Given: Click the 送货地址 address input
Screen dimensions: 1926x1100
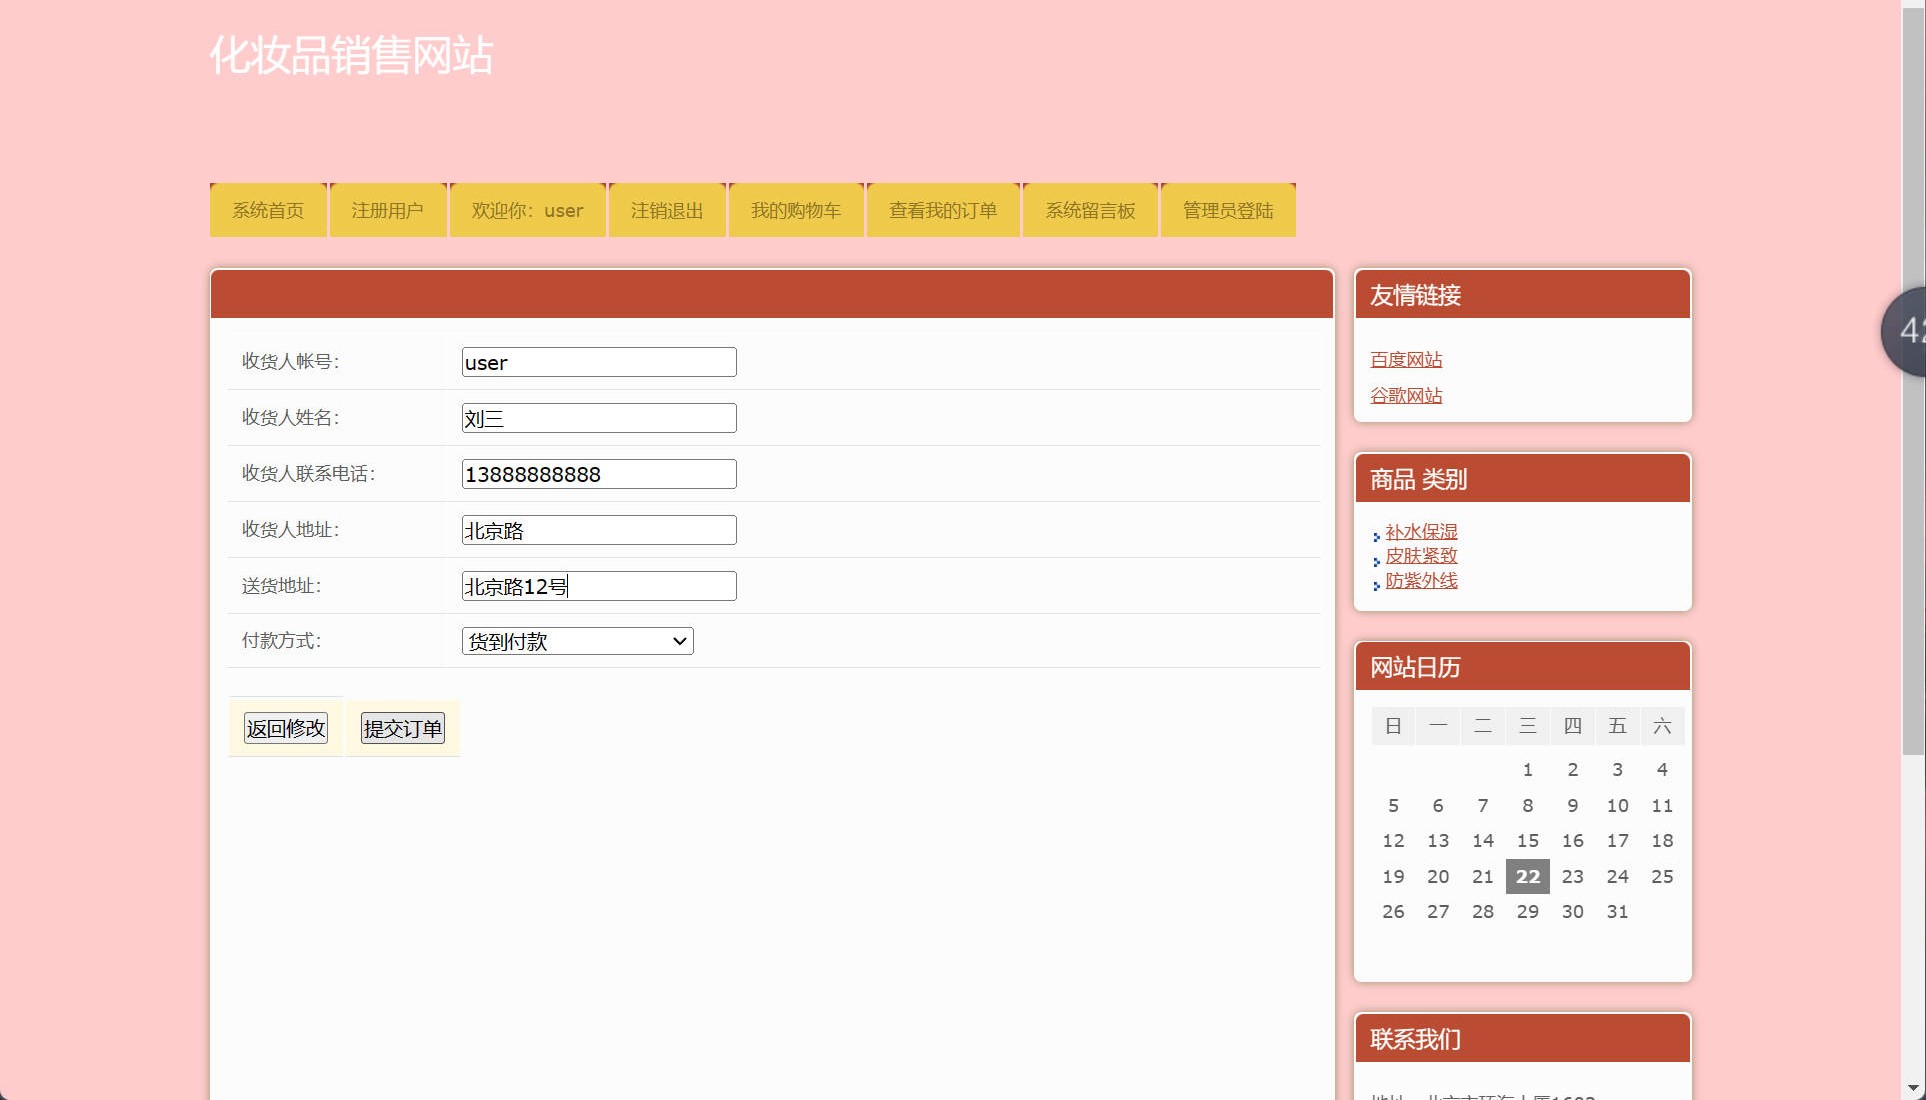Looking at the screenshot, I should click(x=597, y=586).
